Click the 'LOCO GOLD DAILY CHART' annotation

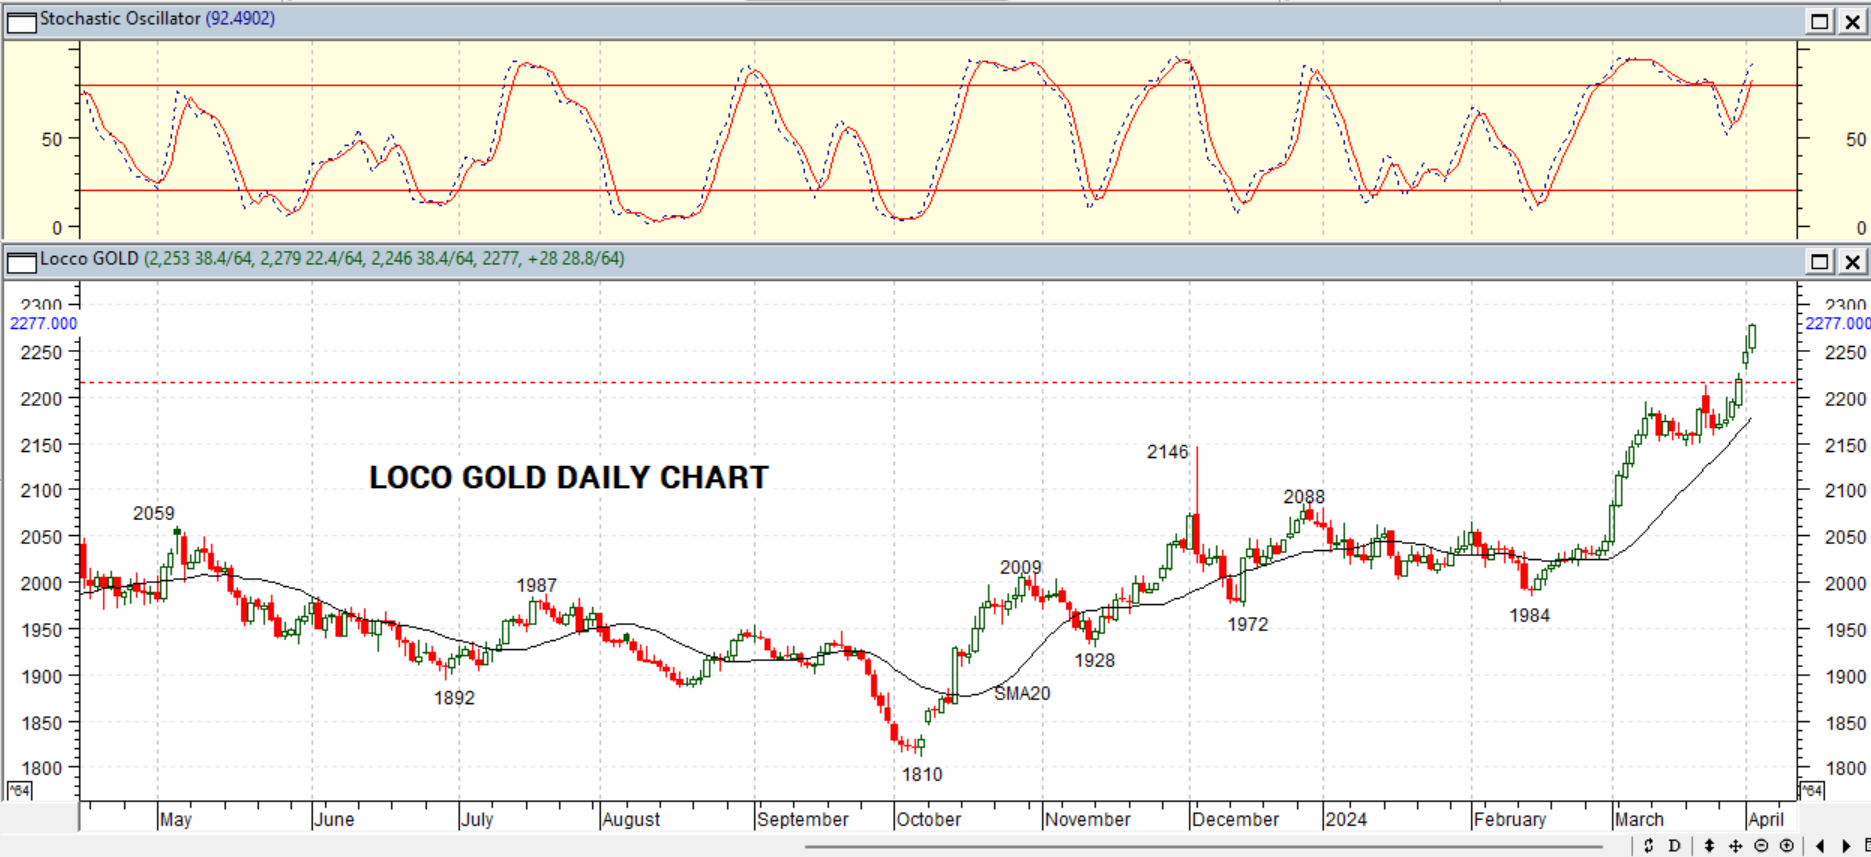(x=569, y=478)
